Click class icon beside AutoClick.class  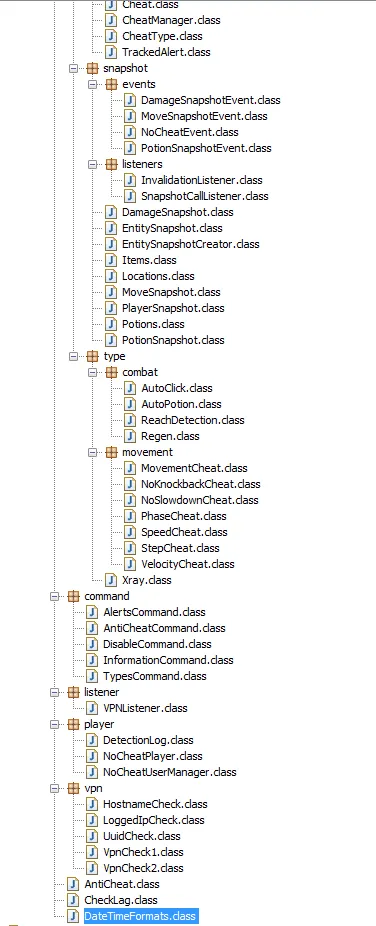click(130, 388)
